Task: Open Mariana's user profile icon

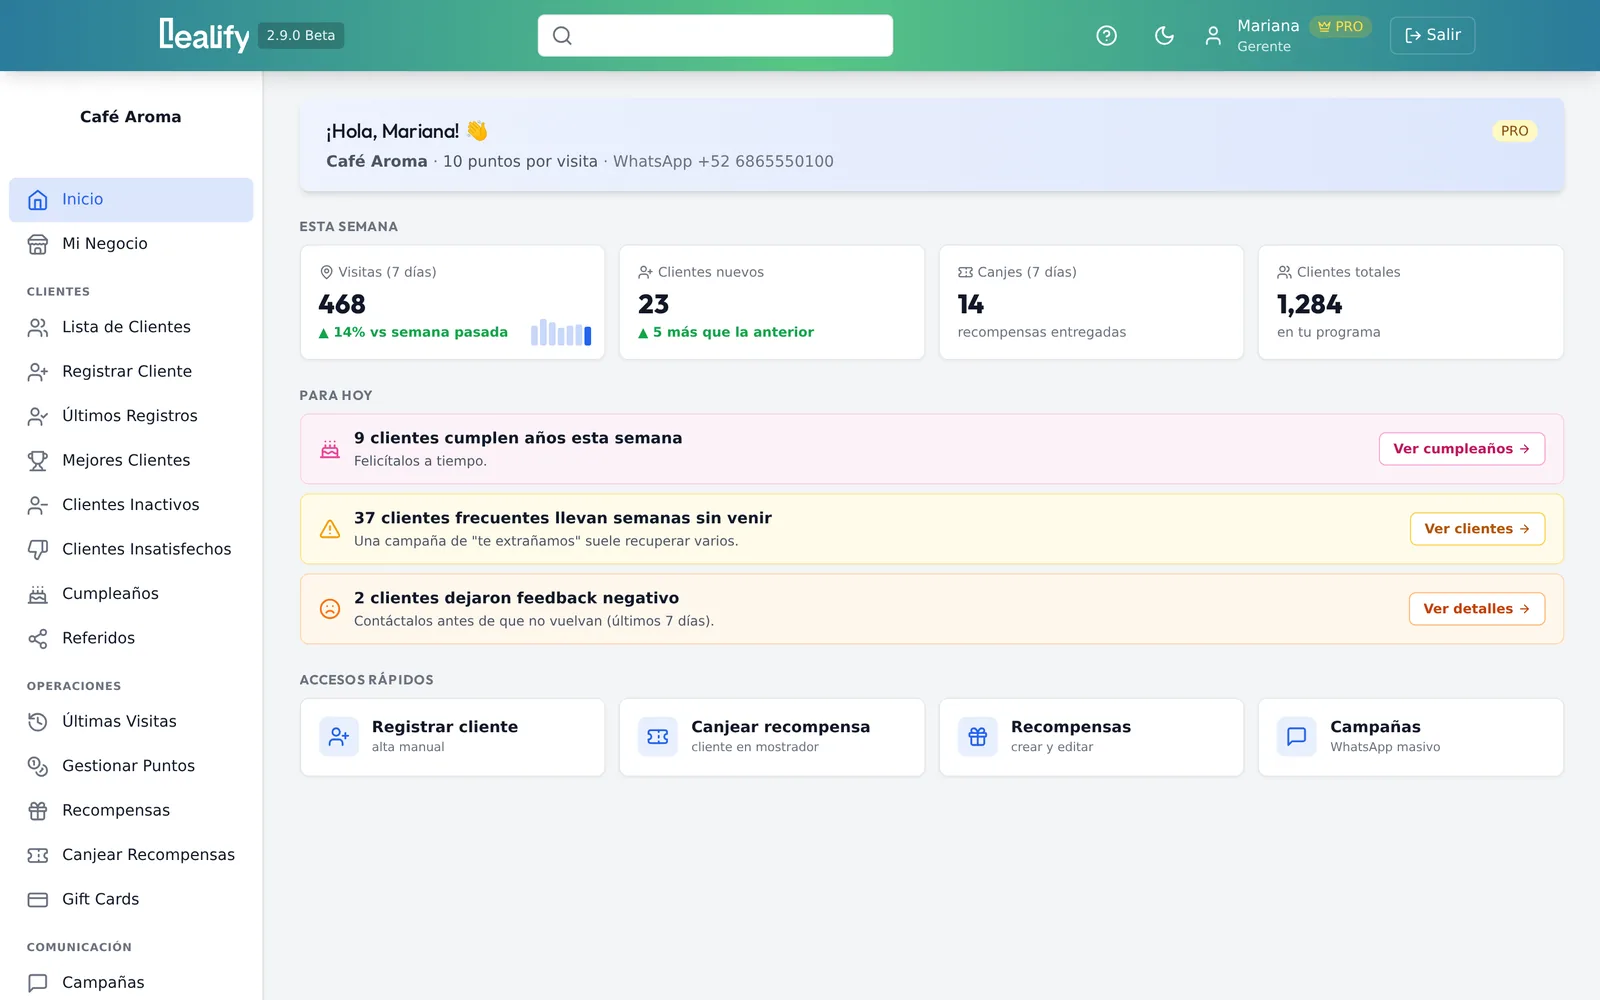Action: click(x=1213, y=36)
